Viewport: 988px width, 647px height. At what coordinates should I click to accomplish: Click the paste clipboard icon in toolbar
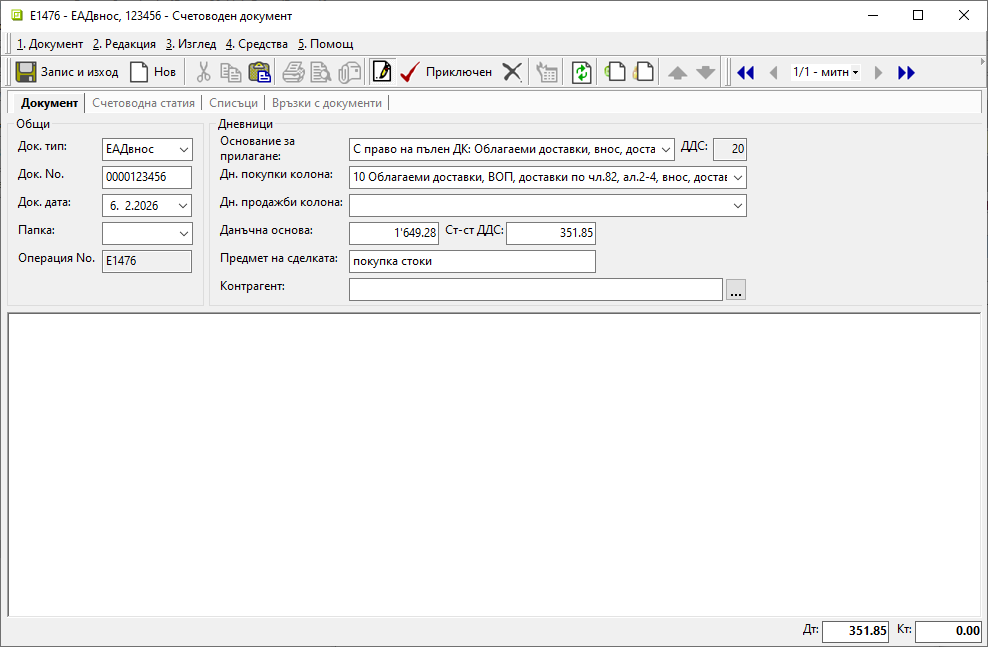click(259, 72)
